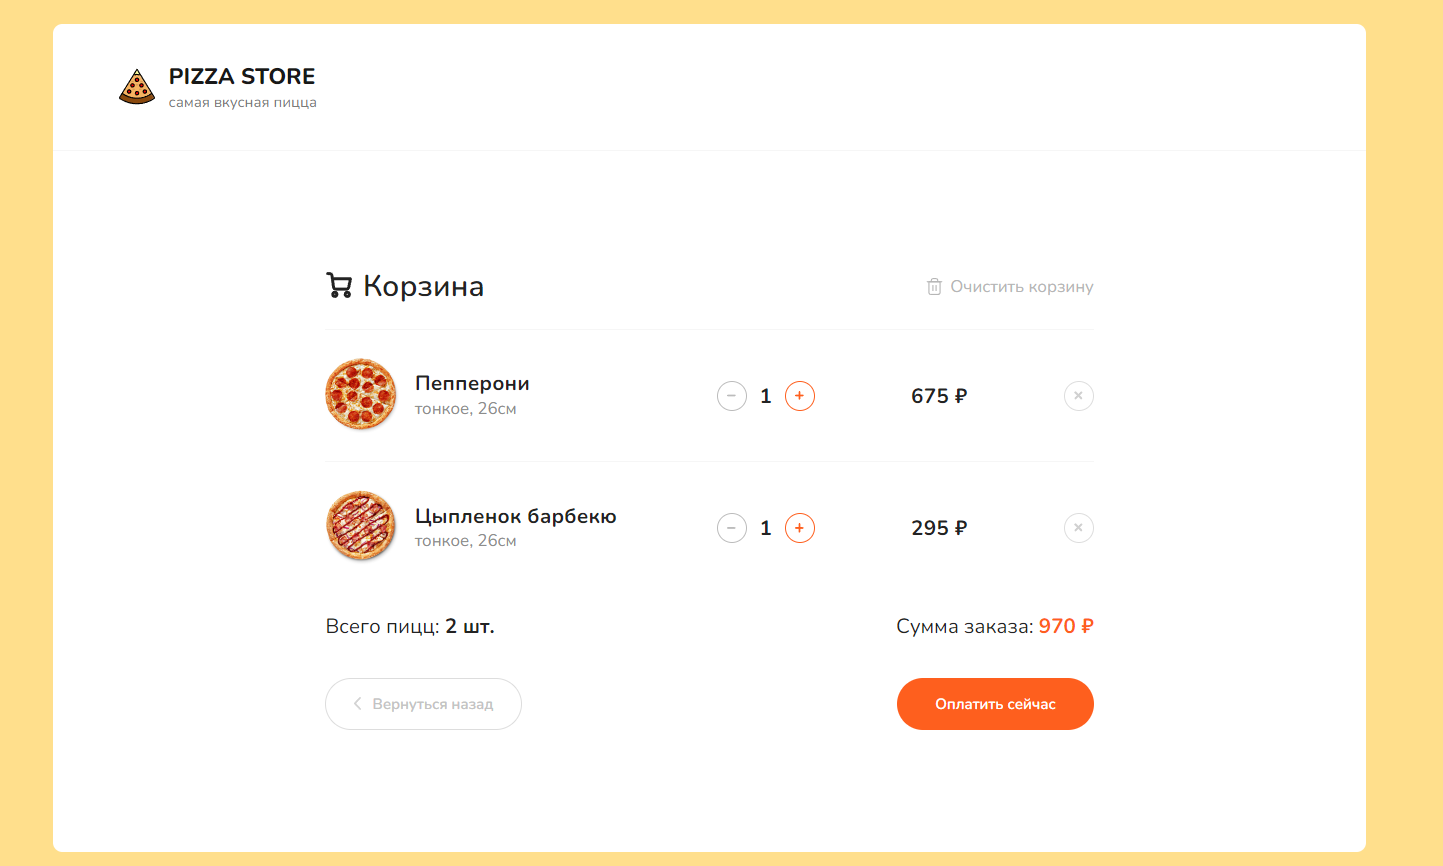Select the Пепперони item name

coord(472,383)
